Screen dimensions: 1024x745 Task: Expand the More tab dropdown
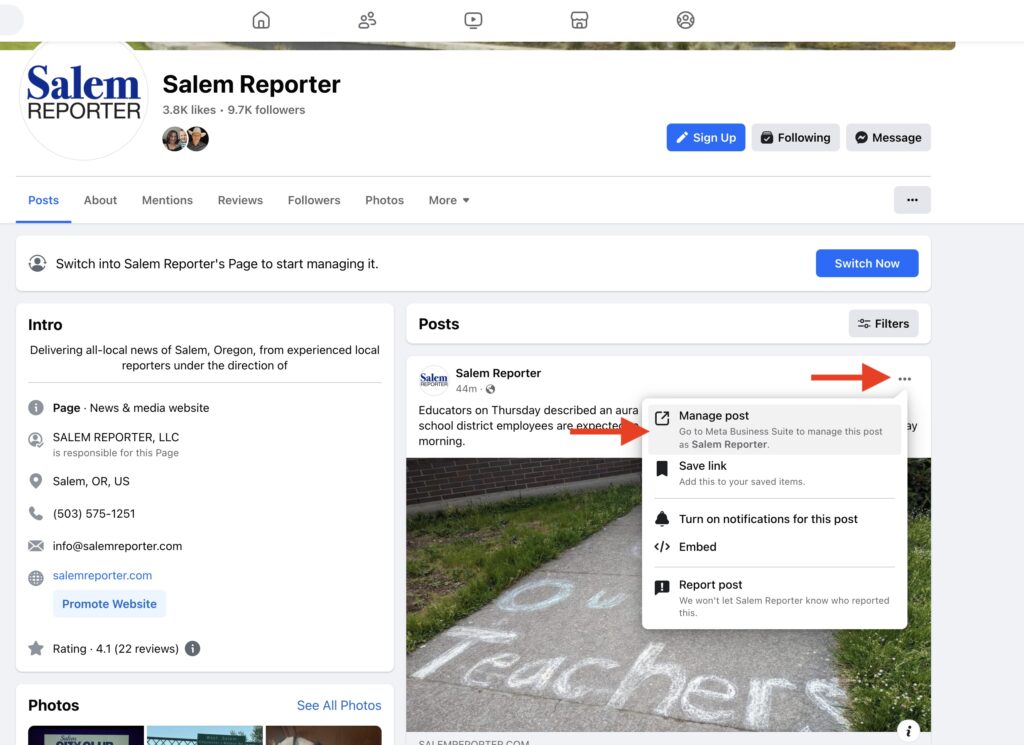click(x=449, y=200)
